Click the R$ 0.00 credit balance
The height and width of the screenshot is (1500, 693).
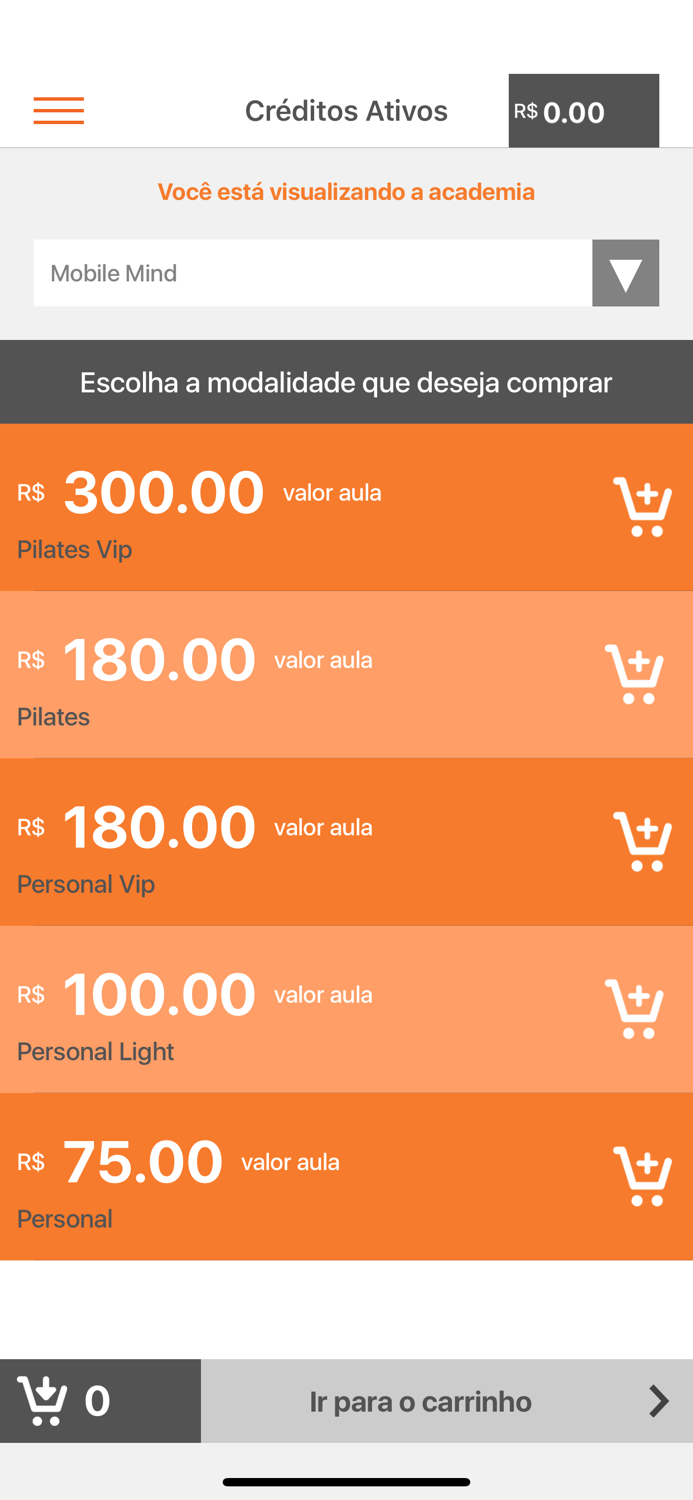coord(583,111)
